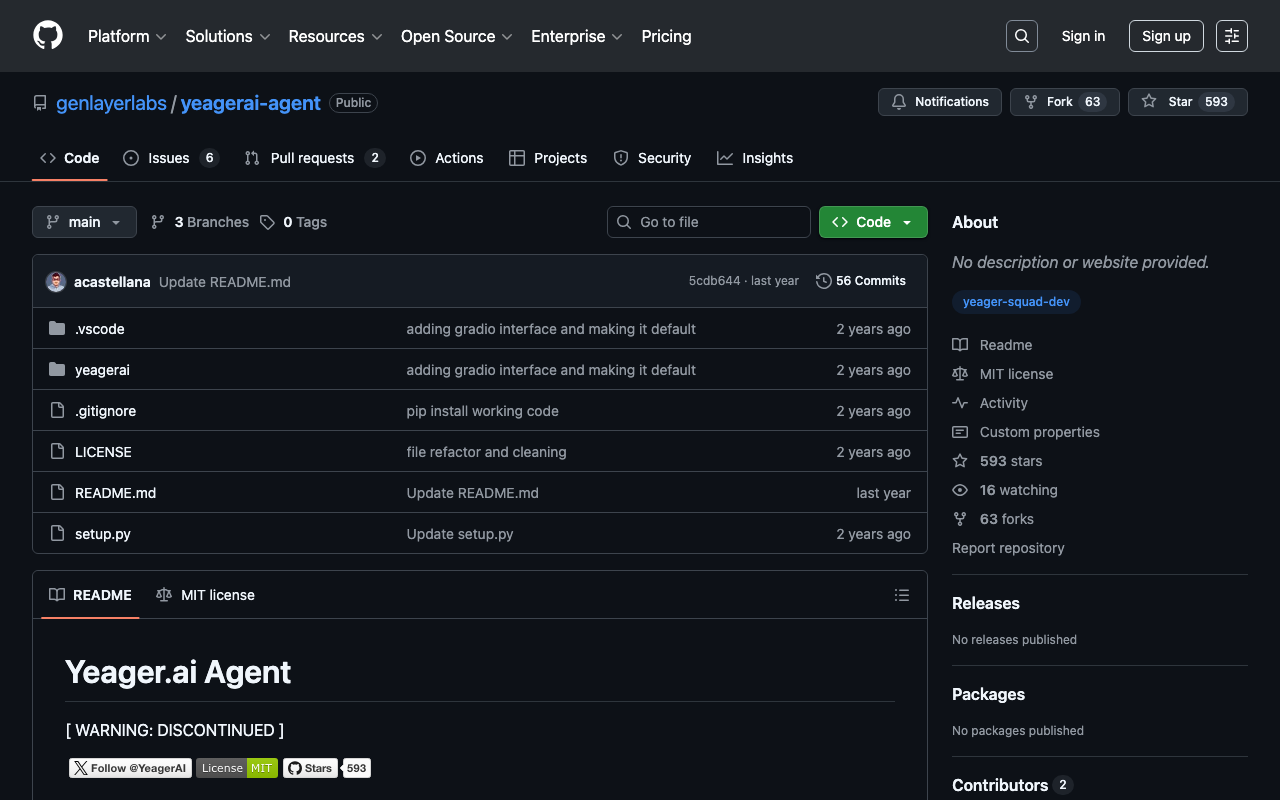This screenshot has width=1280, height=800.
Task: Open the Notifications button
Action: tap(939, 102)
